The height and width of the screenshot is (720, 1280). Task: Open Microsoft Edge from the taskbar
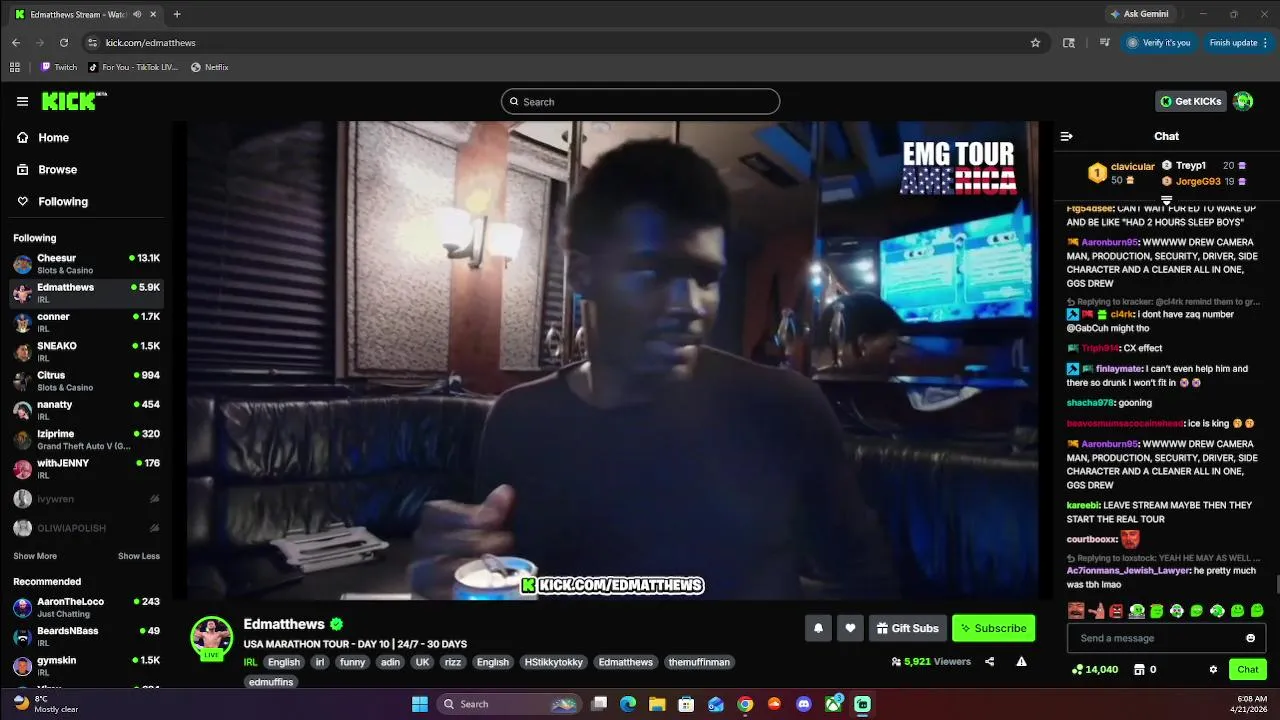click(x=628, y=704)
